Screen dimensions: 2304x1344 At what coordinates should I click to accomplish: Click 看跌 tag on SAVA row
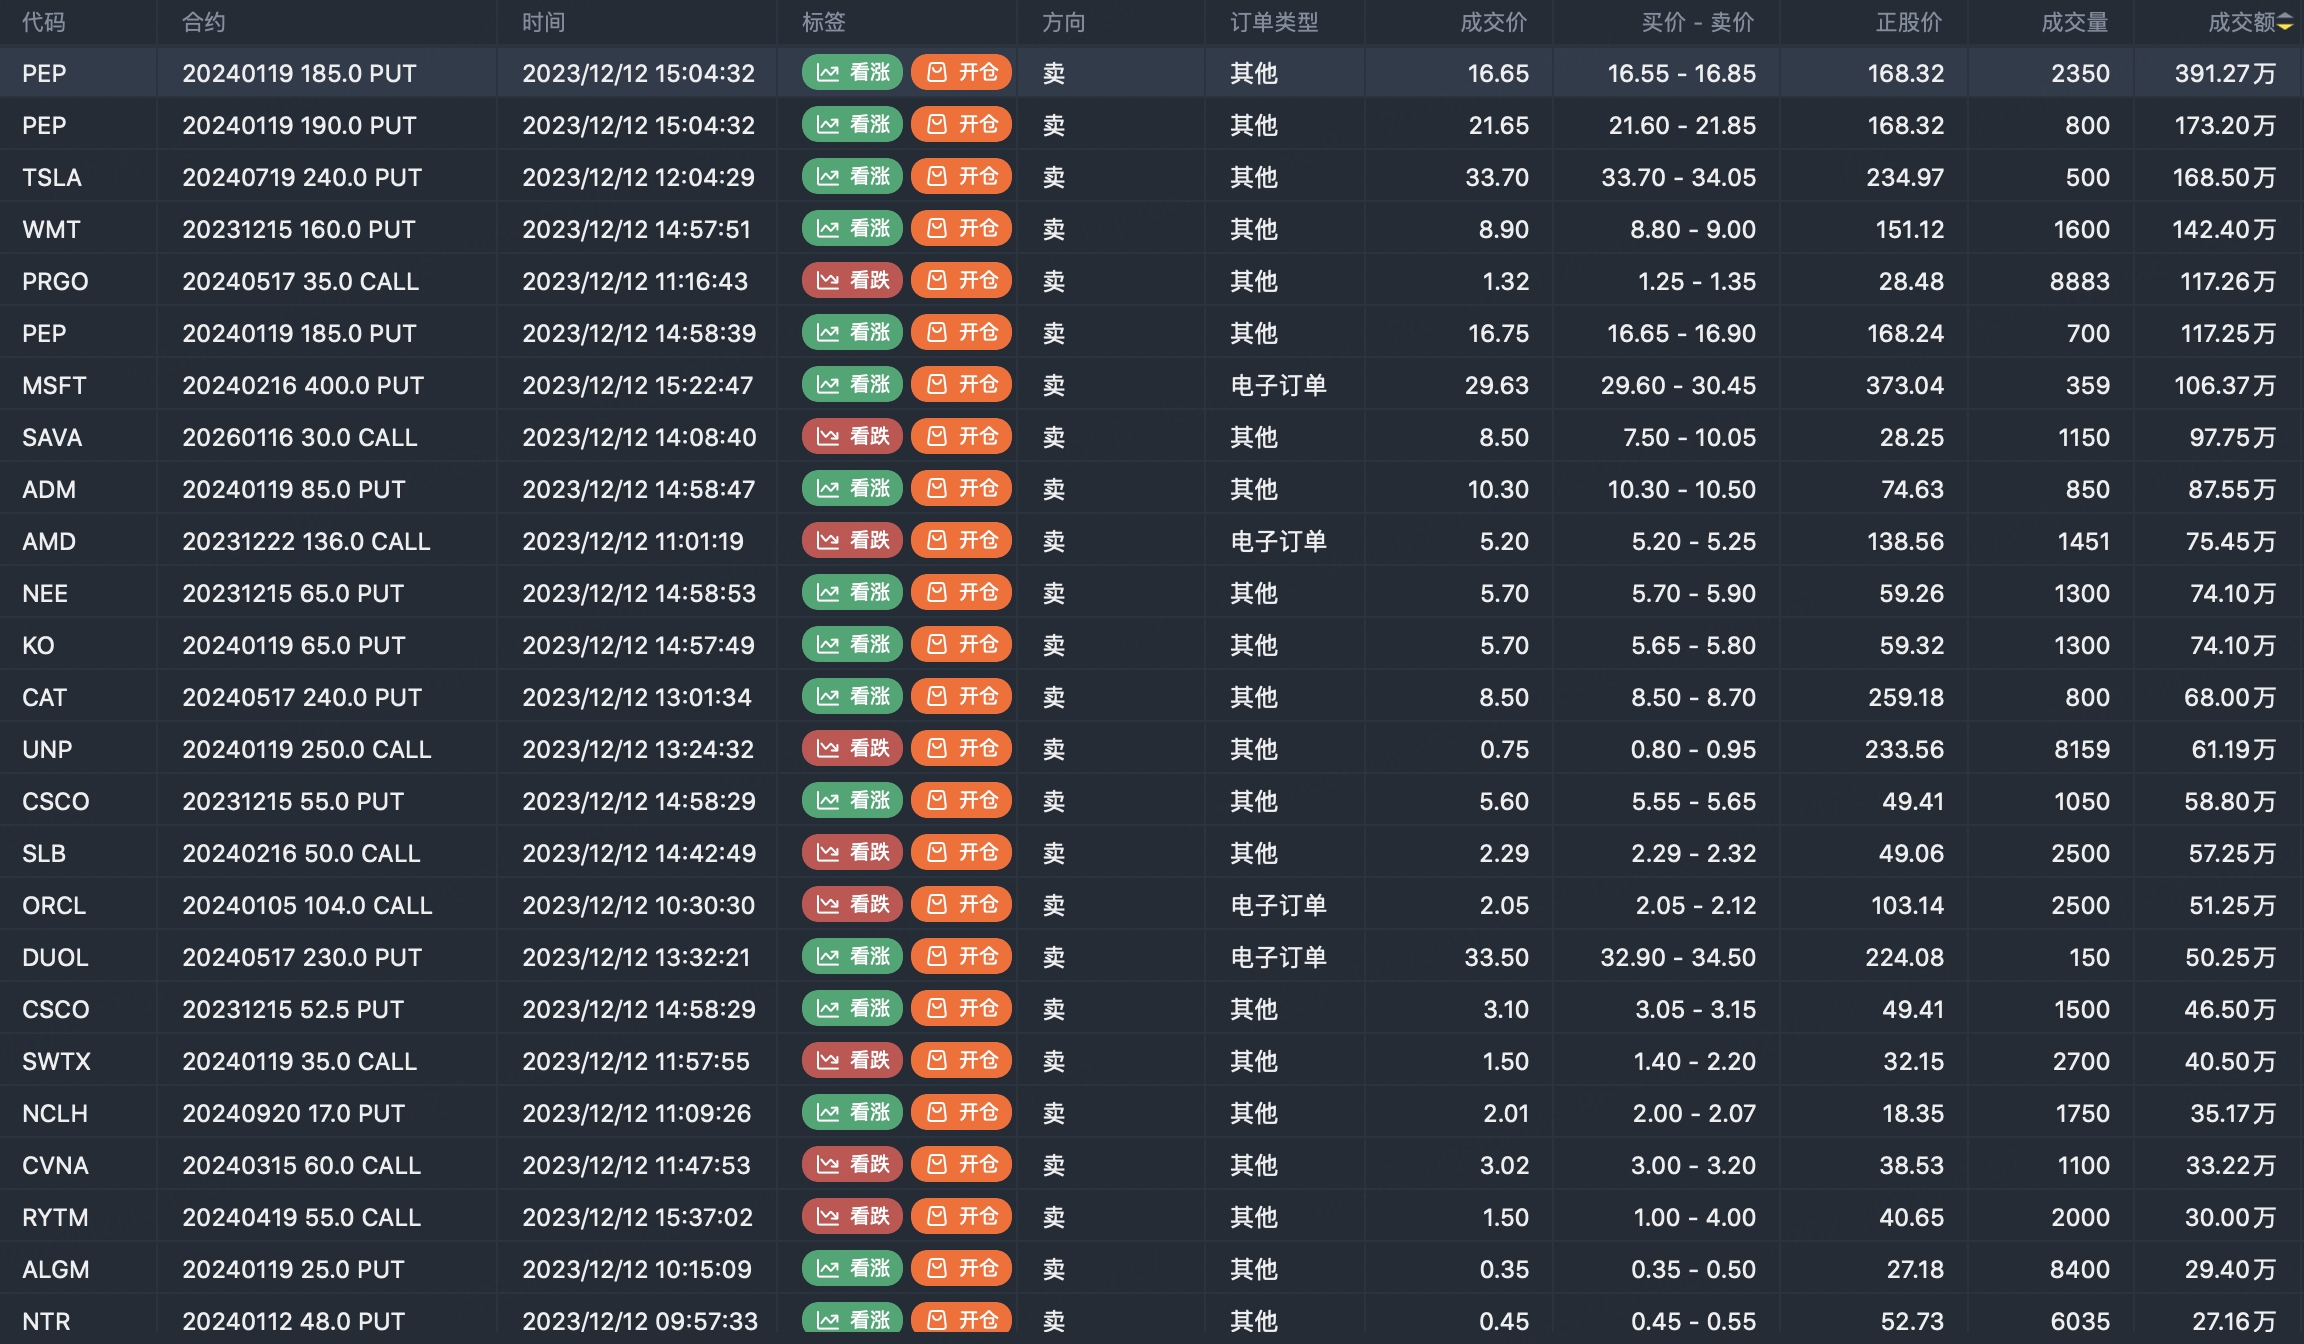[x=852, y=437]
